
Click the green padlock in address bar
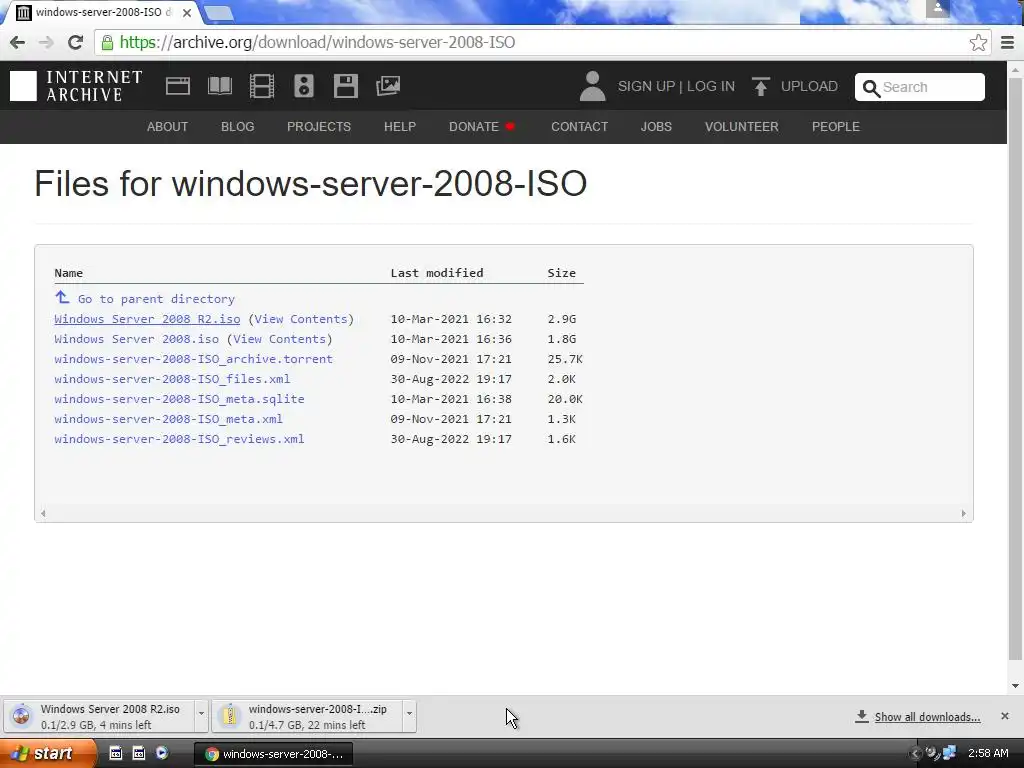pyautogui.click(x=107, y=42)
